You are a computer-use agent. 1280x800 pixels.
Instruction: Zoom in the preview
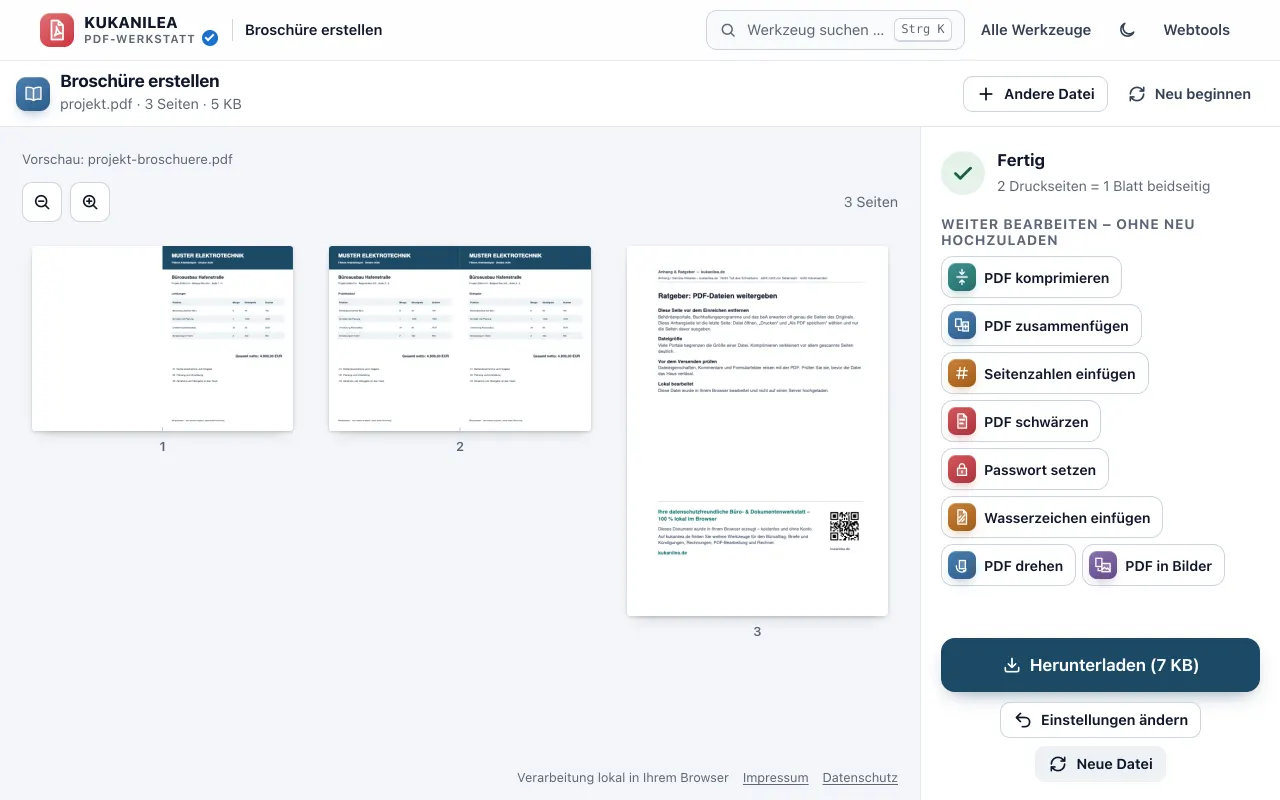[90, 202]
